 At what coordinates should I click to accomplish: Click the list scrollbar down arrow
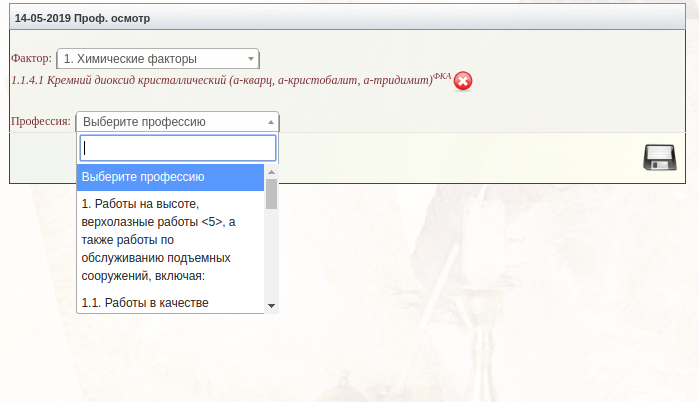coord(271,306)
